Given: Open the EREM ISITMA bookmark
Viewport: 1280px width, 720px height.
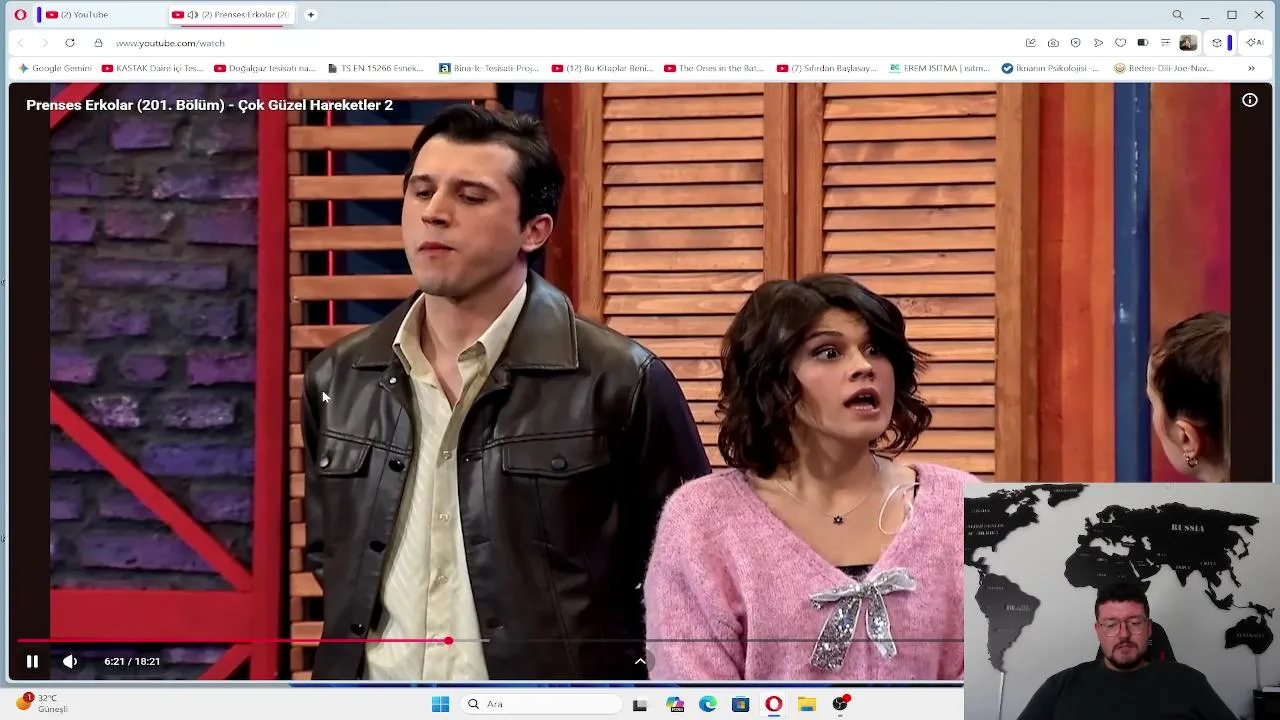Looking at the screenshot, I should click(x=939, y=68).
